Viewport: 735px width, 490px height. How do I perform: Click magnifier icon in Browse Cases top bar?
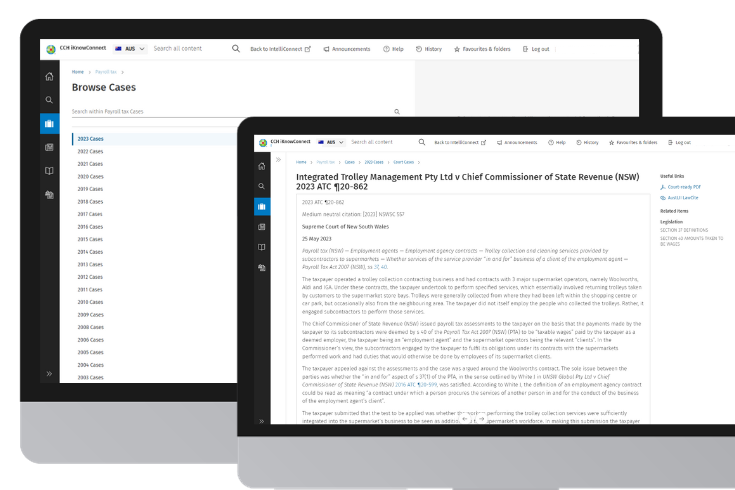click(236, 49)
